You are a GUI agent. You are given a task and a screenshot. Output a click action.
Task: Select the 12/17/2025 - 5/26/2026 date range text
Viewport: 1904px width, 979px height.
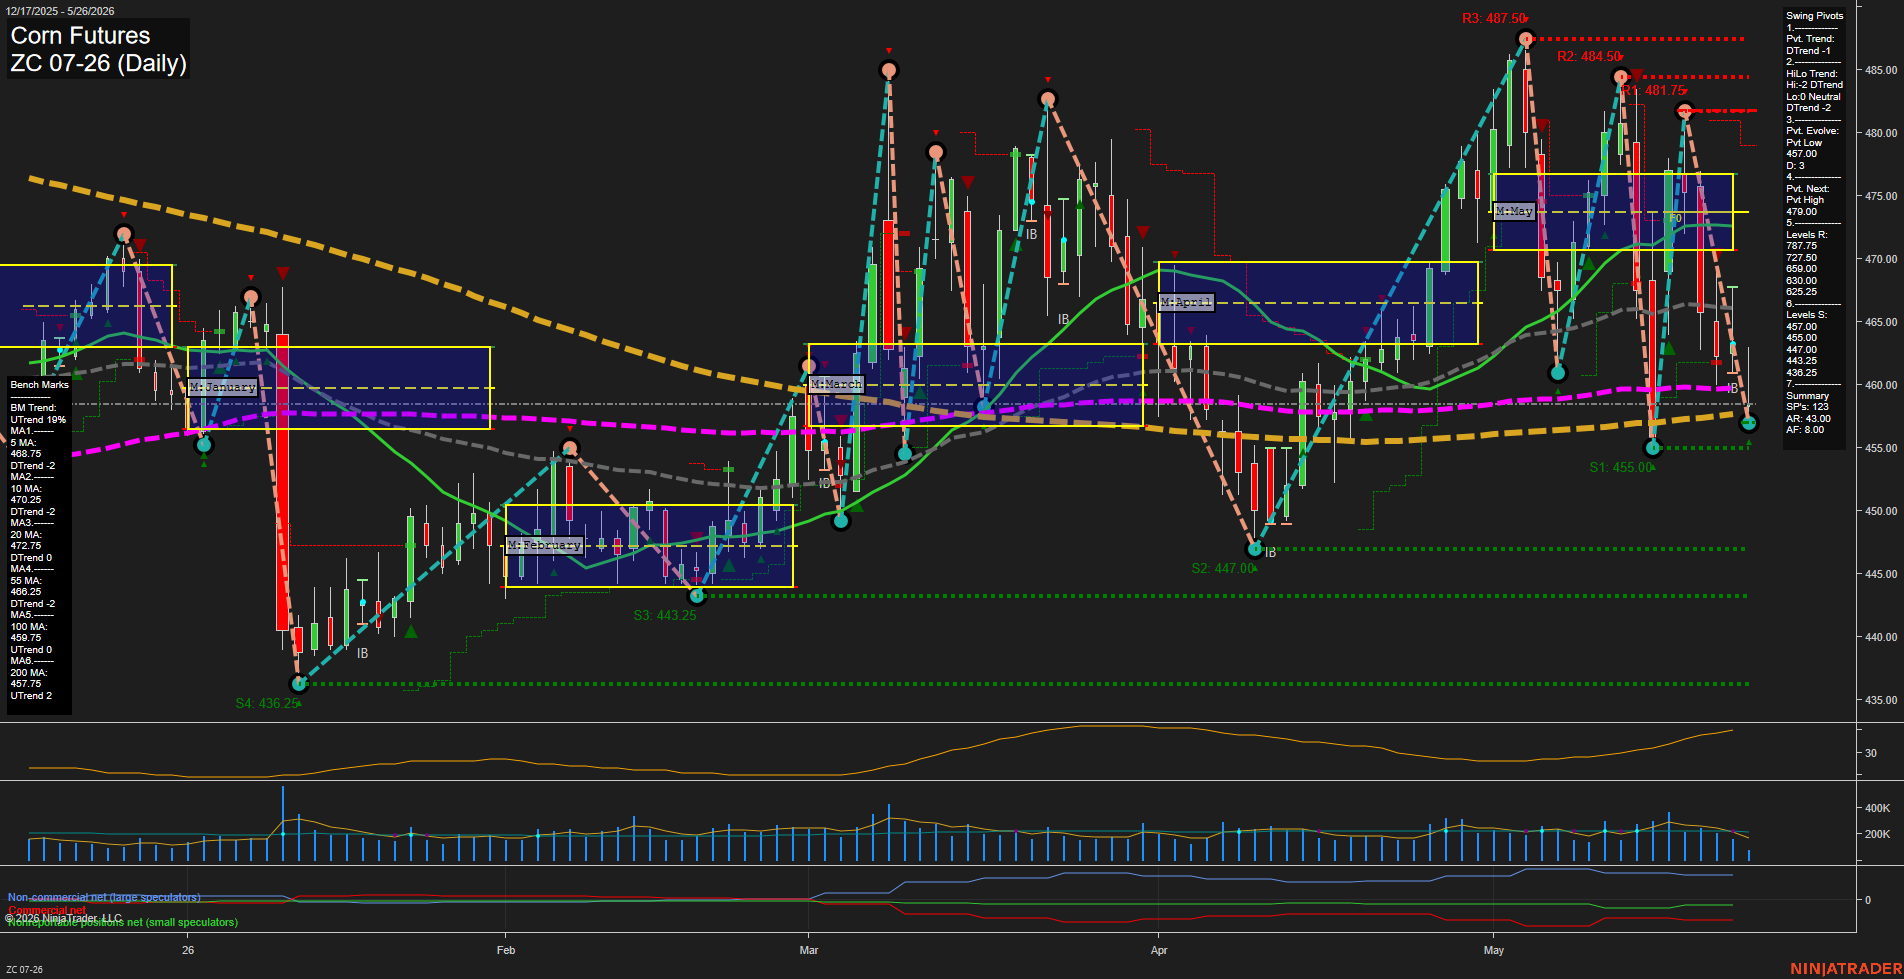[x=60, y=11]
